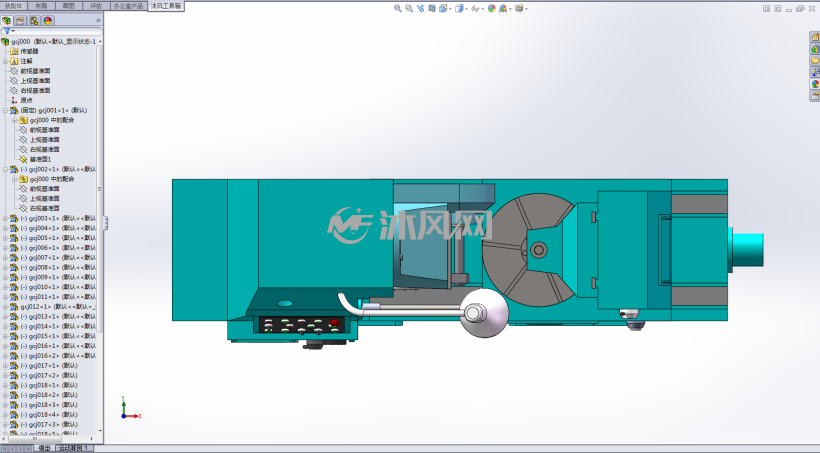The image size is (820, 453).
Task: Switch to the 办公室产品 tab
Action: [129, 6]
